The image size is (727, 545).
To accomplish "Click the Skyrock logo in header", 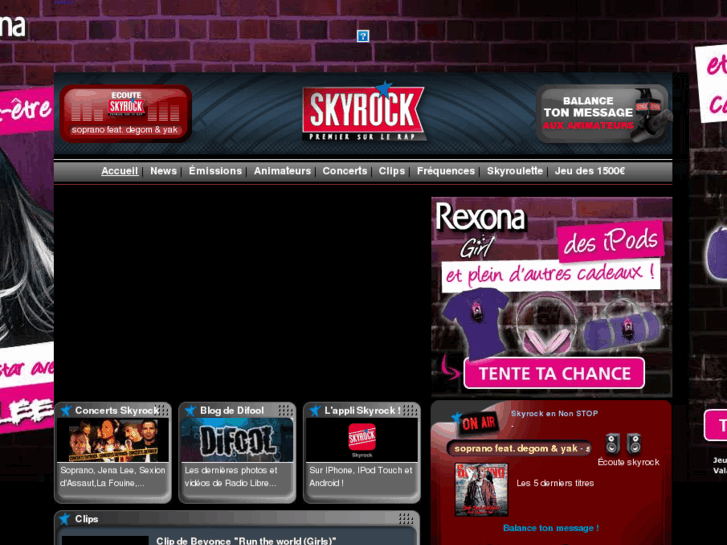I will coord(364,112).
